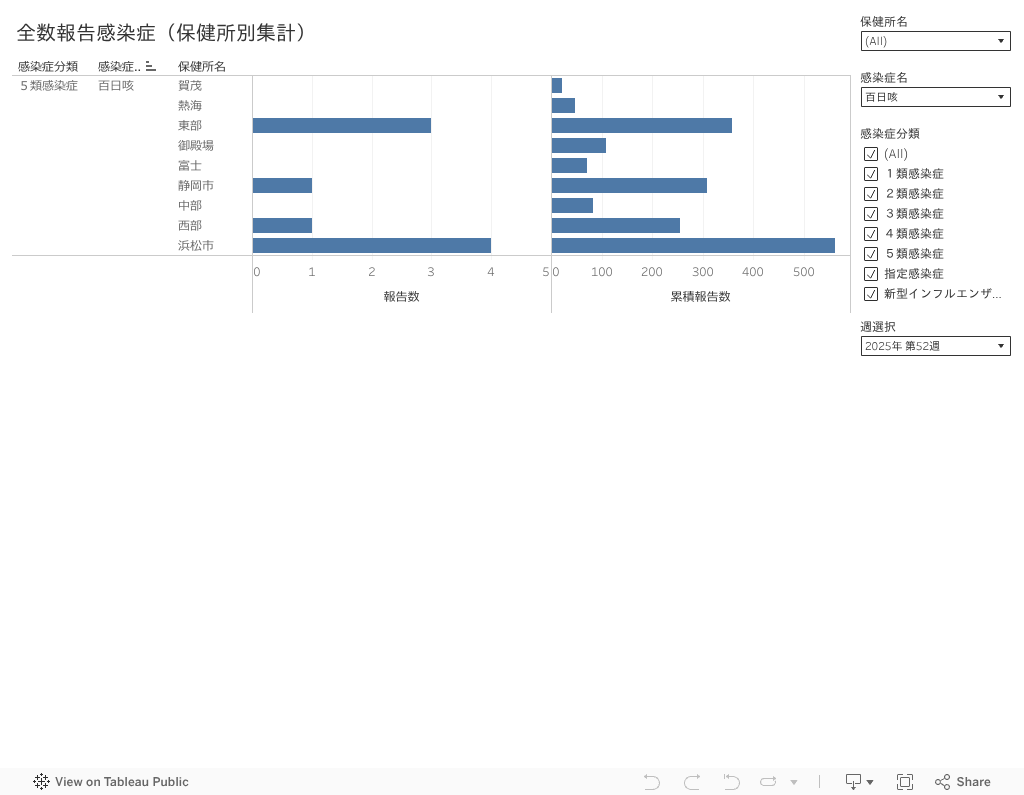Click the 感染症分類 column header

tap(48, 67)
